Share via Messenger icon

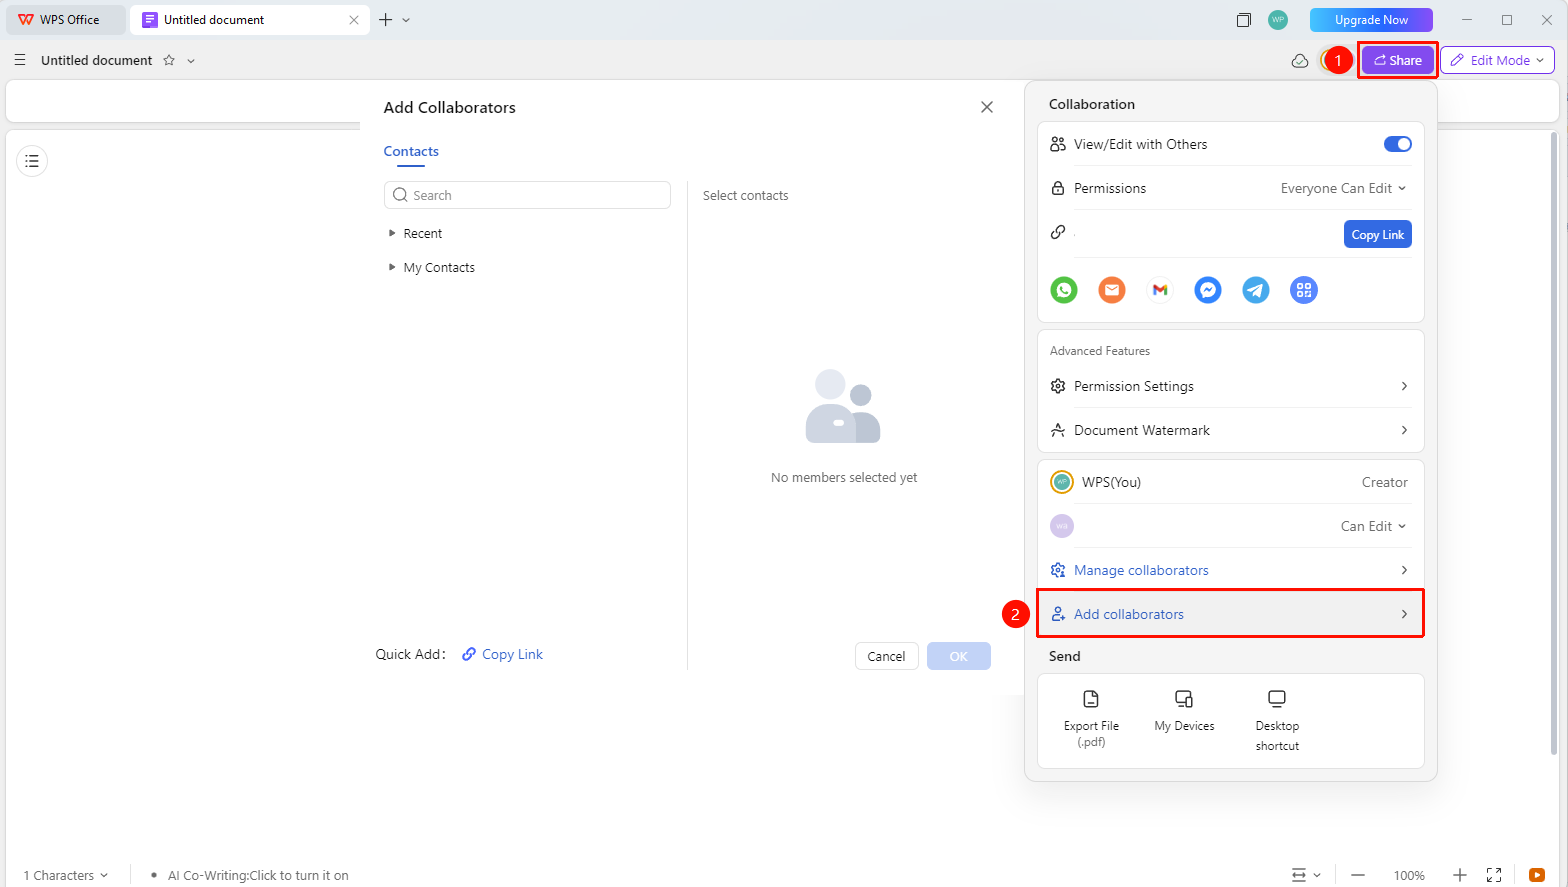1208,290
